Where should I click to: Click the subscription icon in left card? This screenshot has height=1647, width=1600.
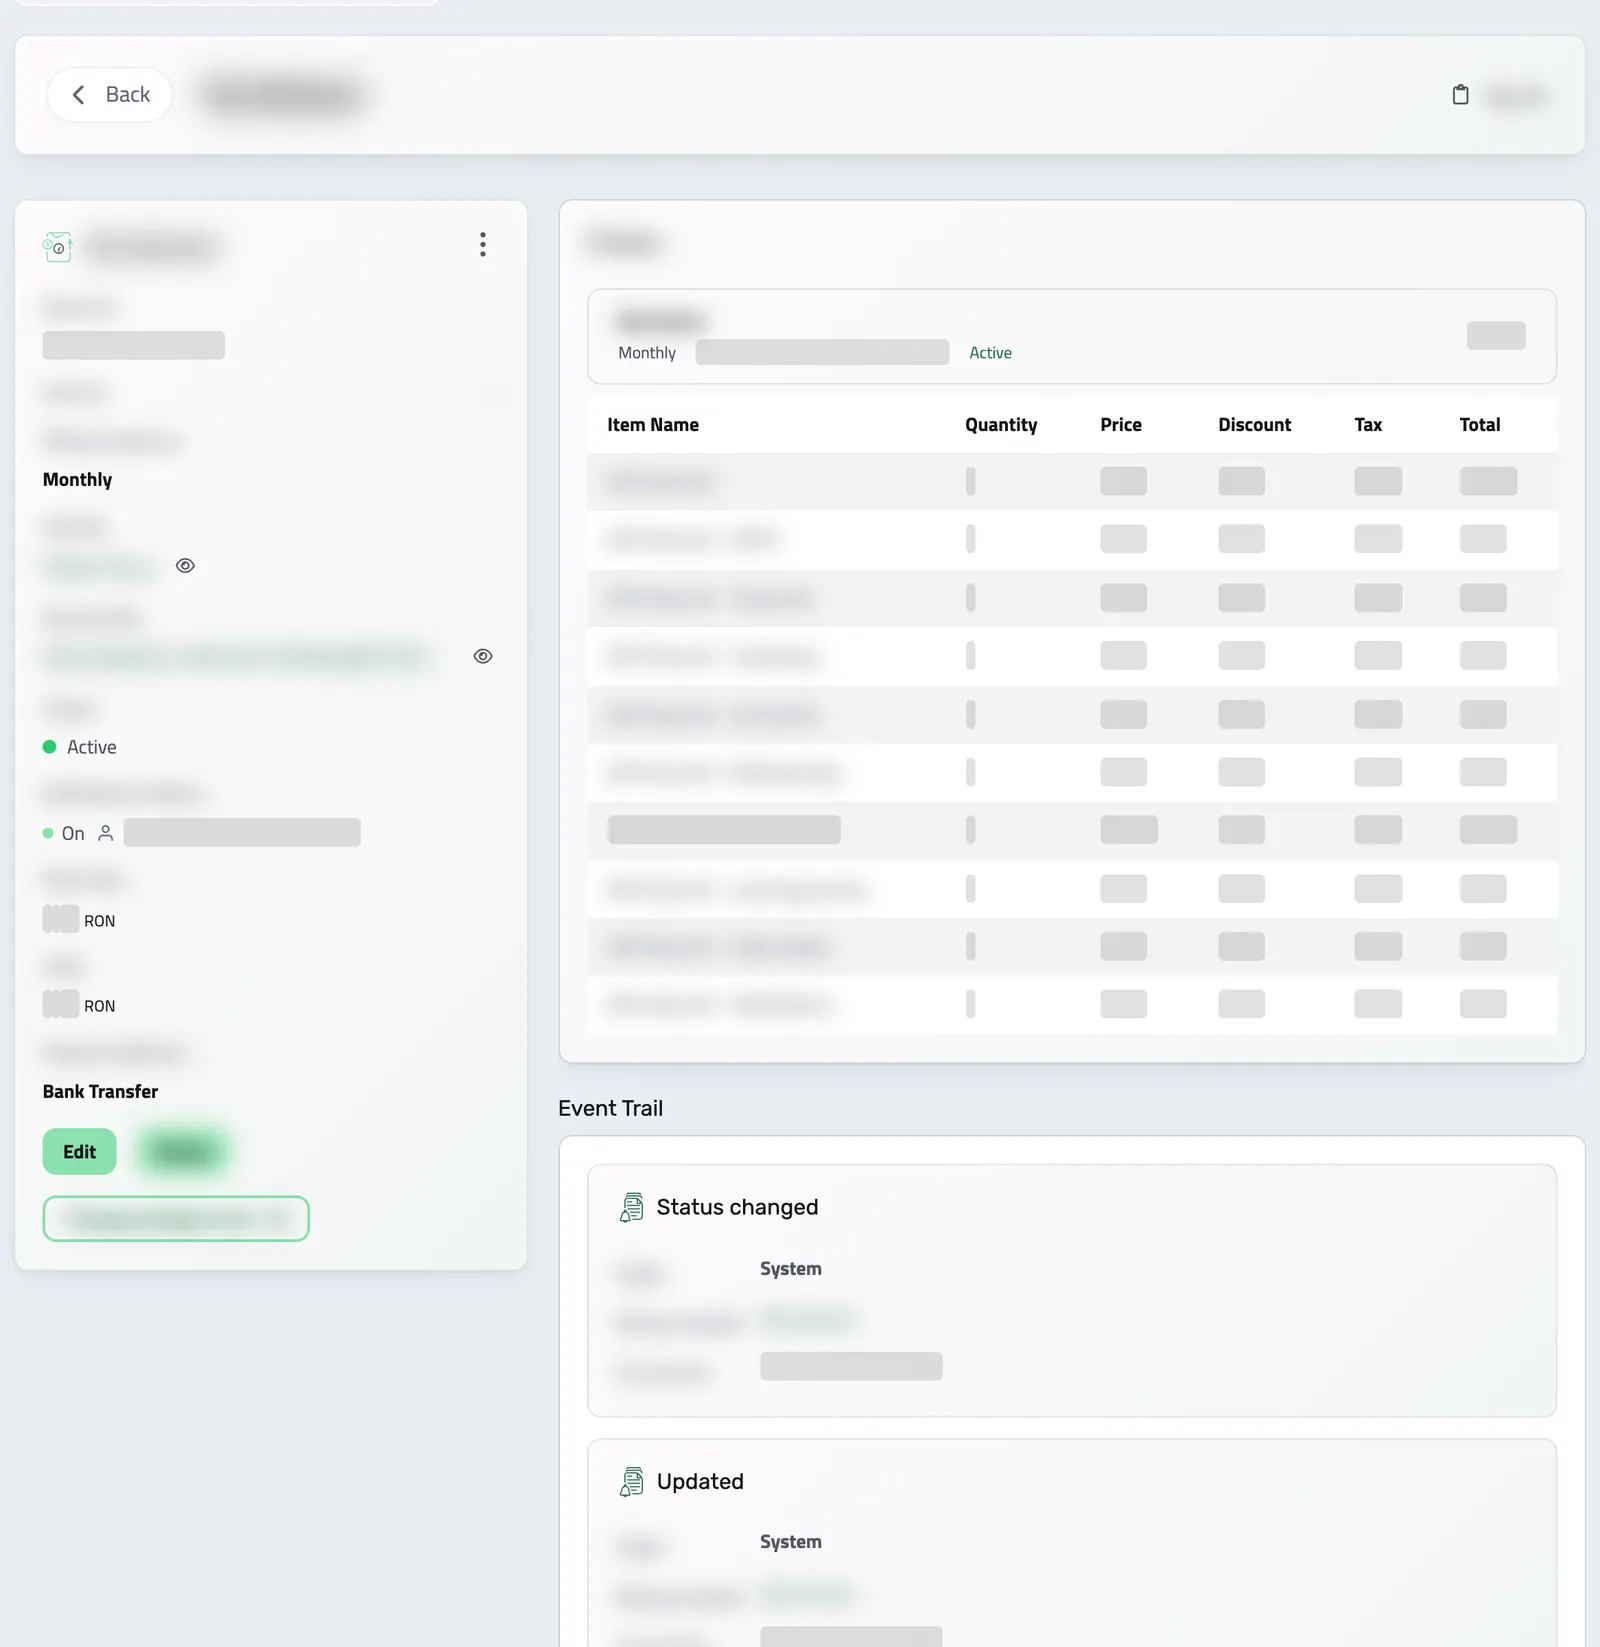58,246
